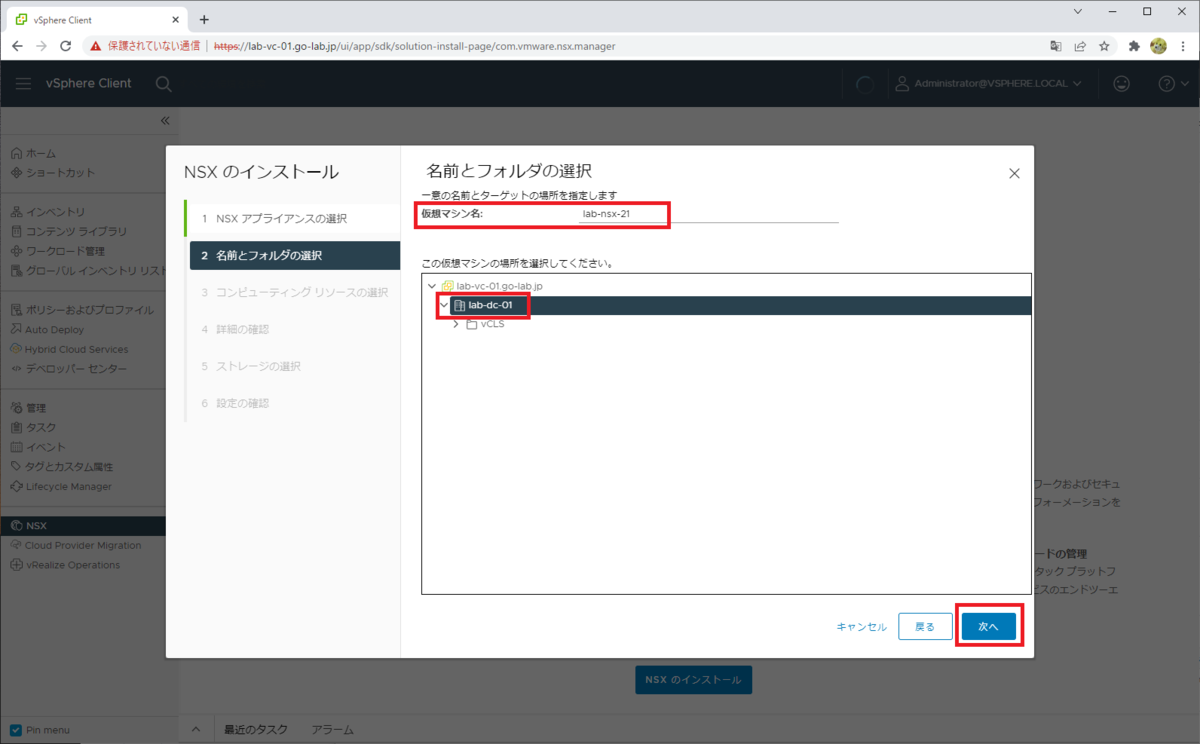This screenshot has height=744, width=1200.
Task: Expand the bottom task panel with chevron
Action: click(x=196, y=730)
